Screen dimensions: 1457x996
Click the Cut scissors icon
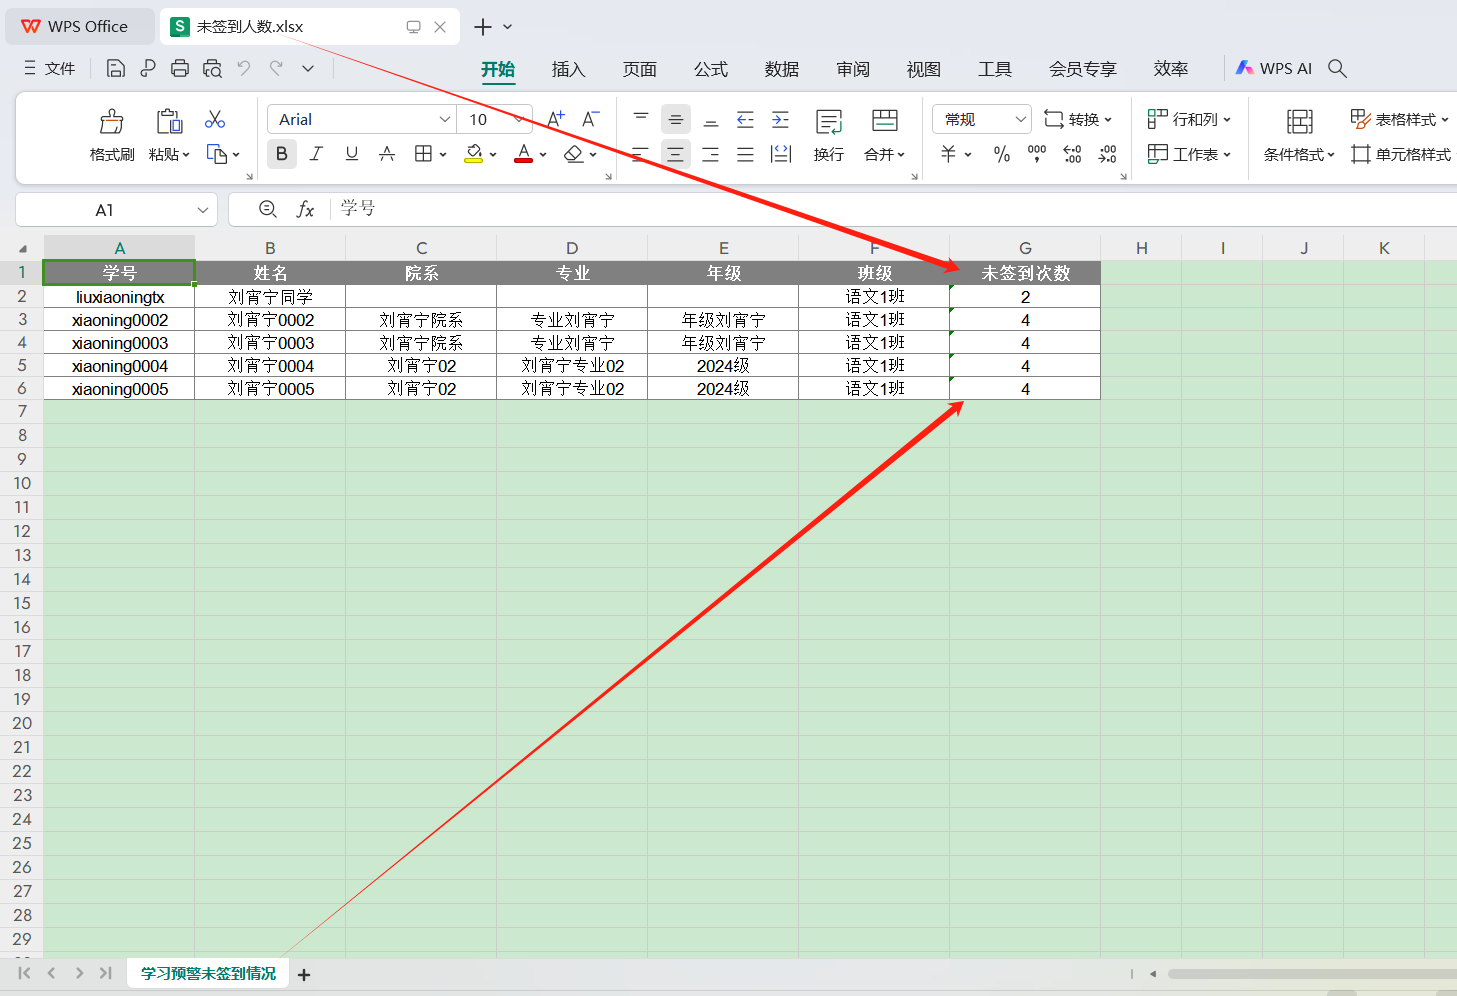[x=215, y=120]
